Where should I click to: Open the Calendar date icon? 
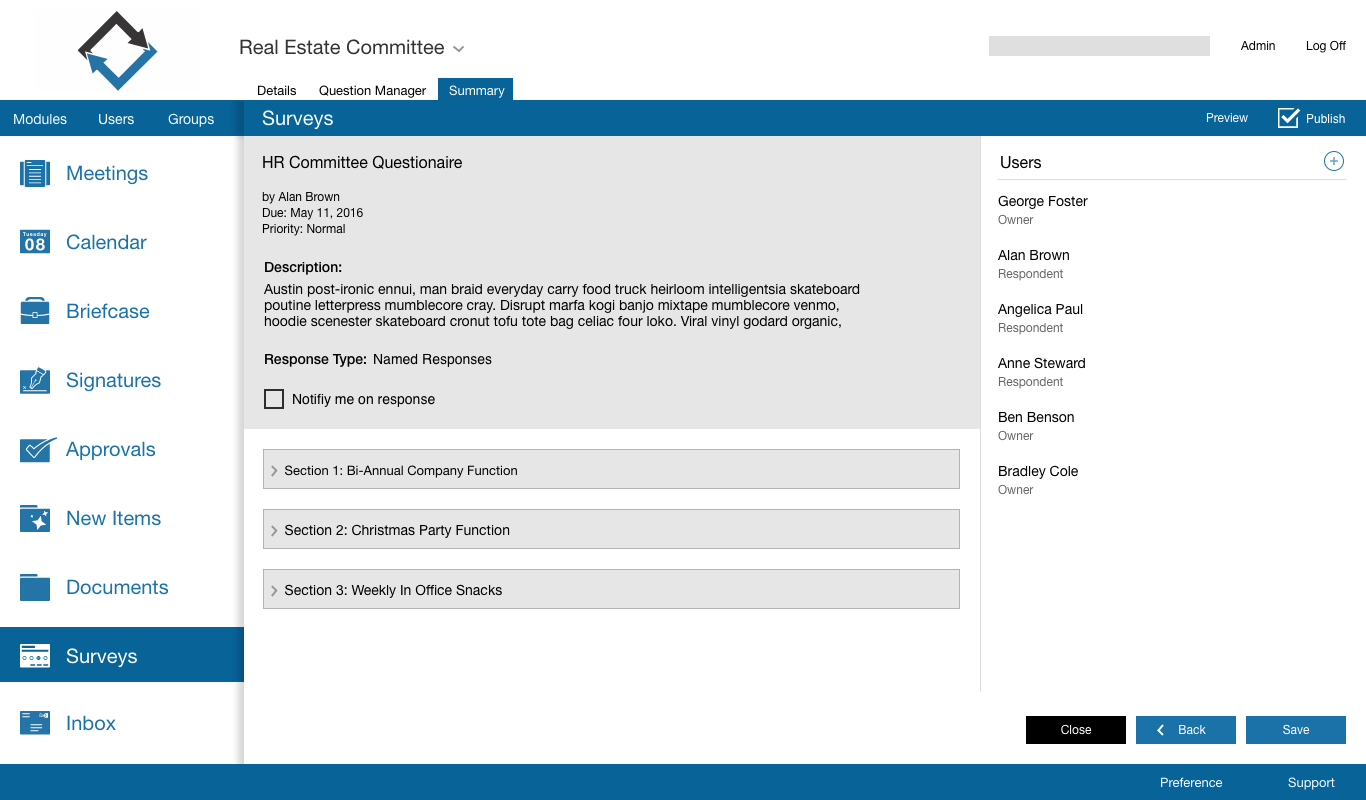(35, 242)
